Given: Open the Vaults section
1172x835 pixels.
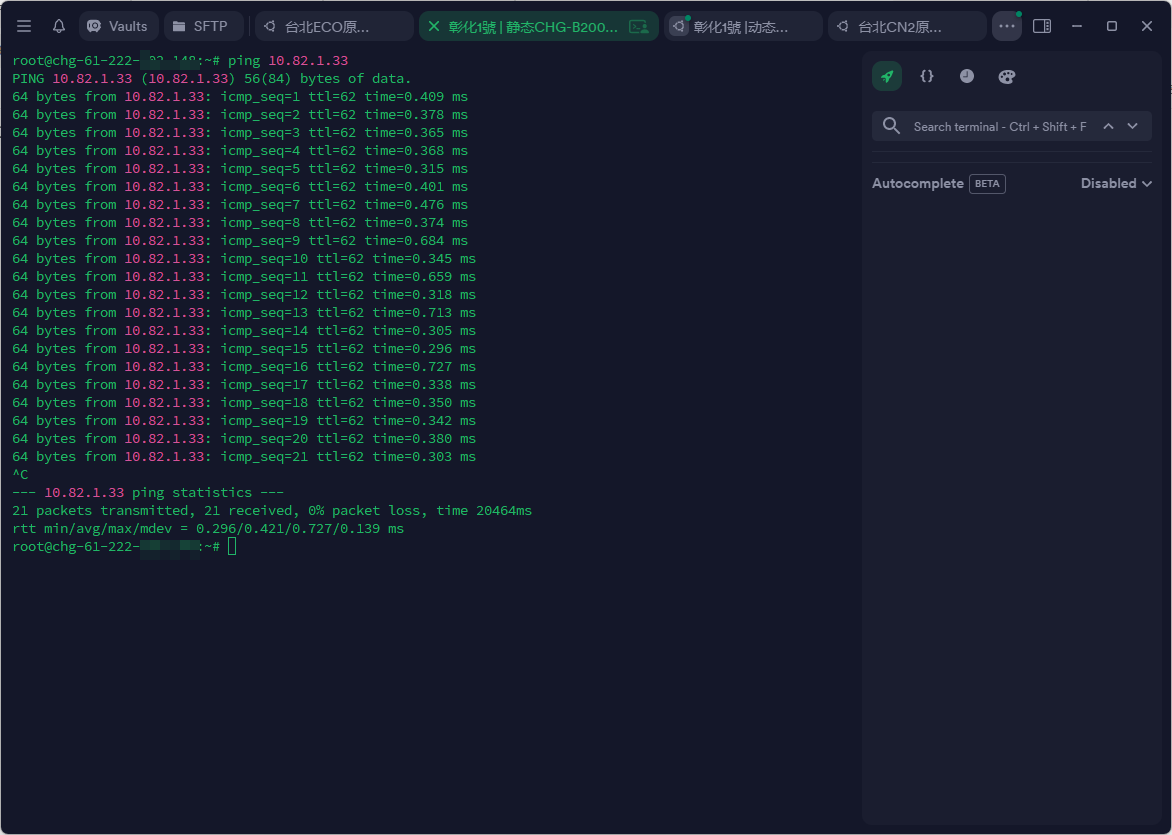Looking at the screenshot, I should click(117, 26).
